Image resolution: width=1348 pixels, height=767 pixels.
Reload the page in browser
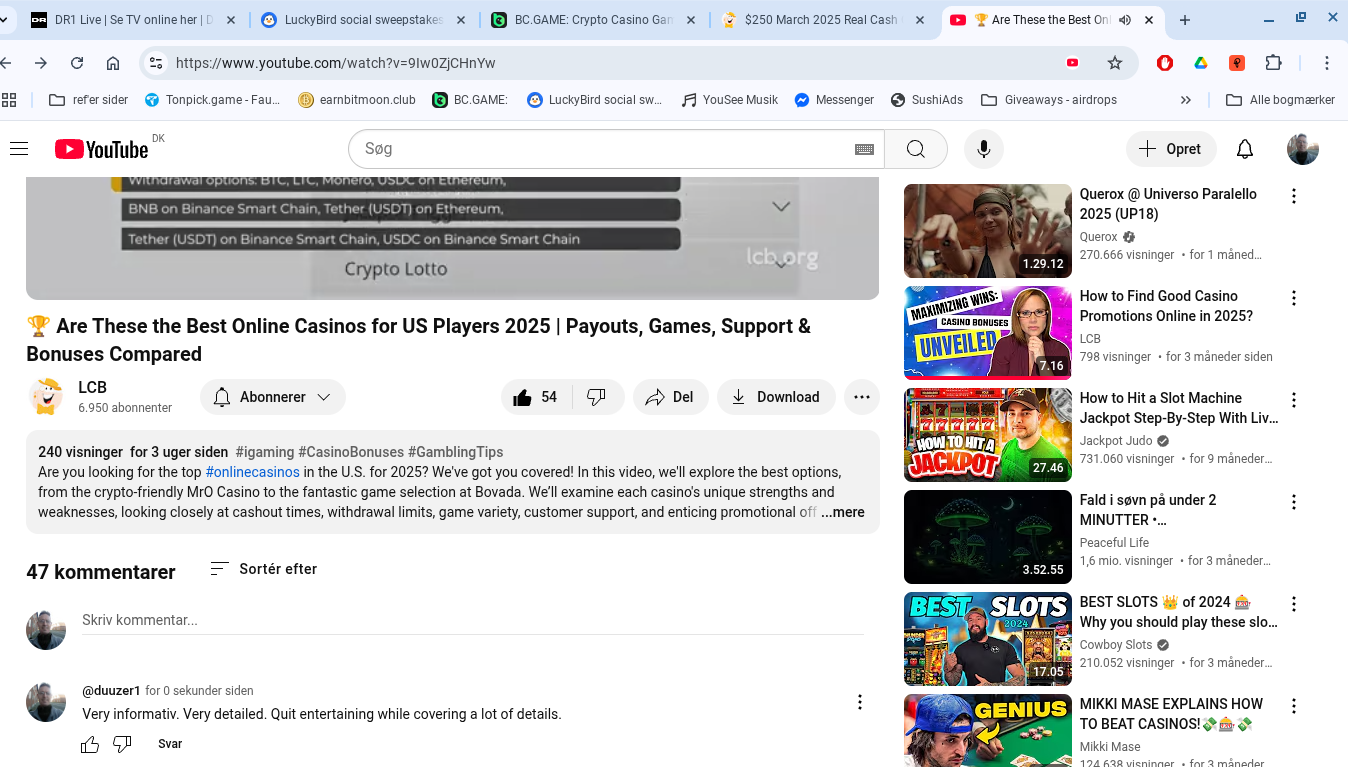(x=77, y=63)
